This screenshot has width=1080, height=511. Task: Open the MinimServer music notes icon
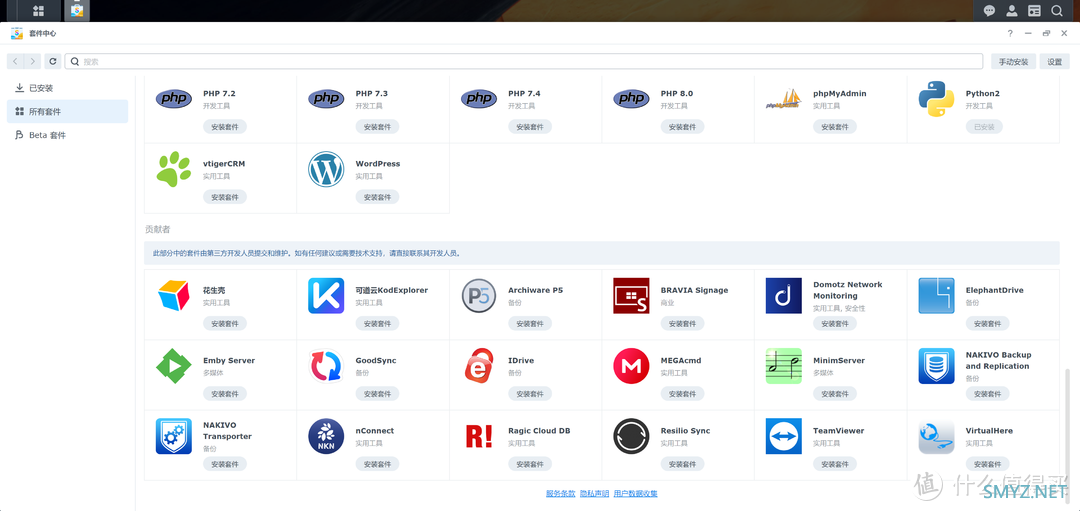(784, 366)
